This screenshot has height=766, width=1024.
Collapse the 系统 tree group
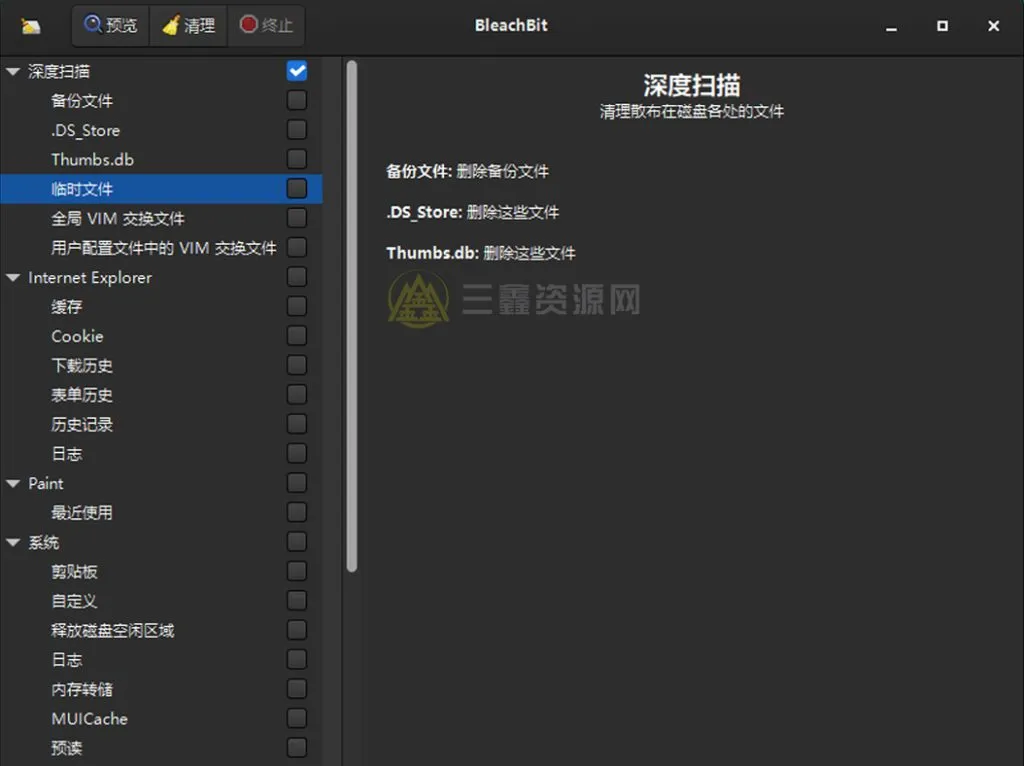click(13, 542)
